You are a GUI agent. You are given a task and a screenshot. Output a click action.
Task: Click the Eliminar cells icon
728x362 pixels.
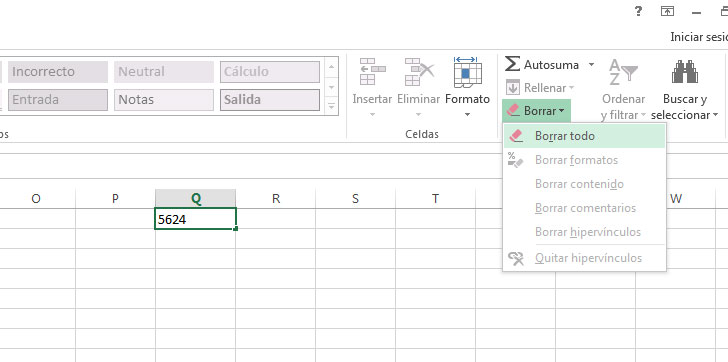click(419, 72)
